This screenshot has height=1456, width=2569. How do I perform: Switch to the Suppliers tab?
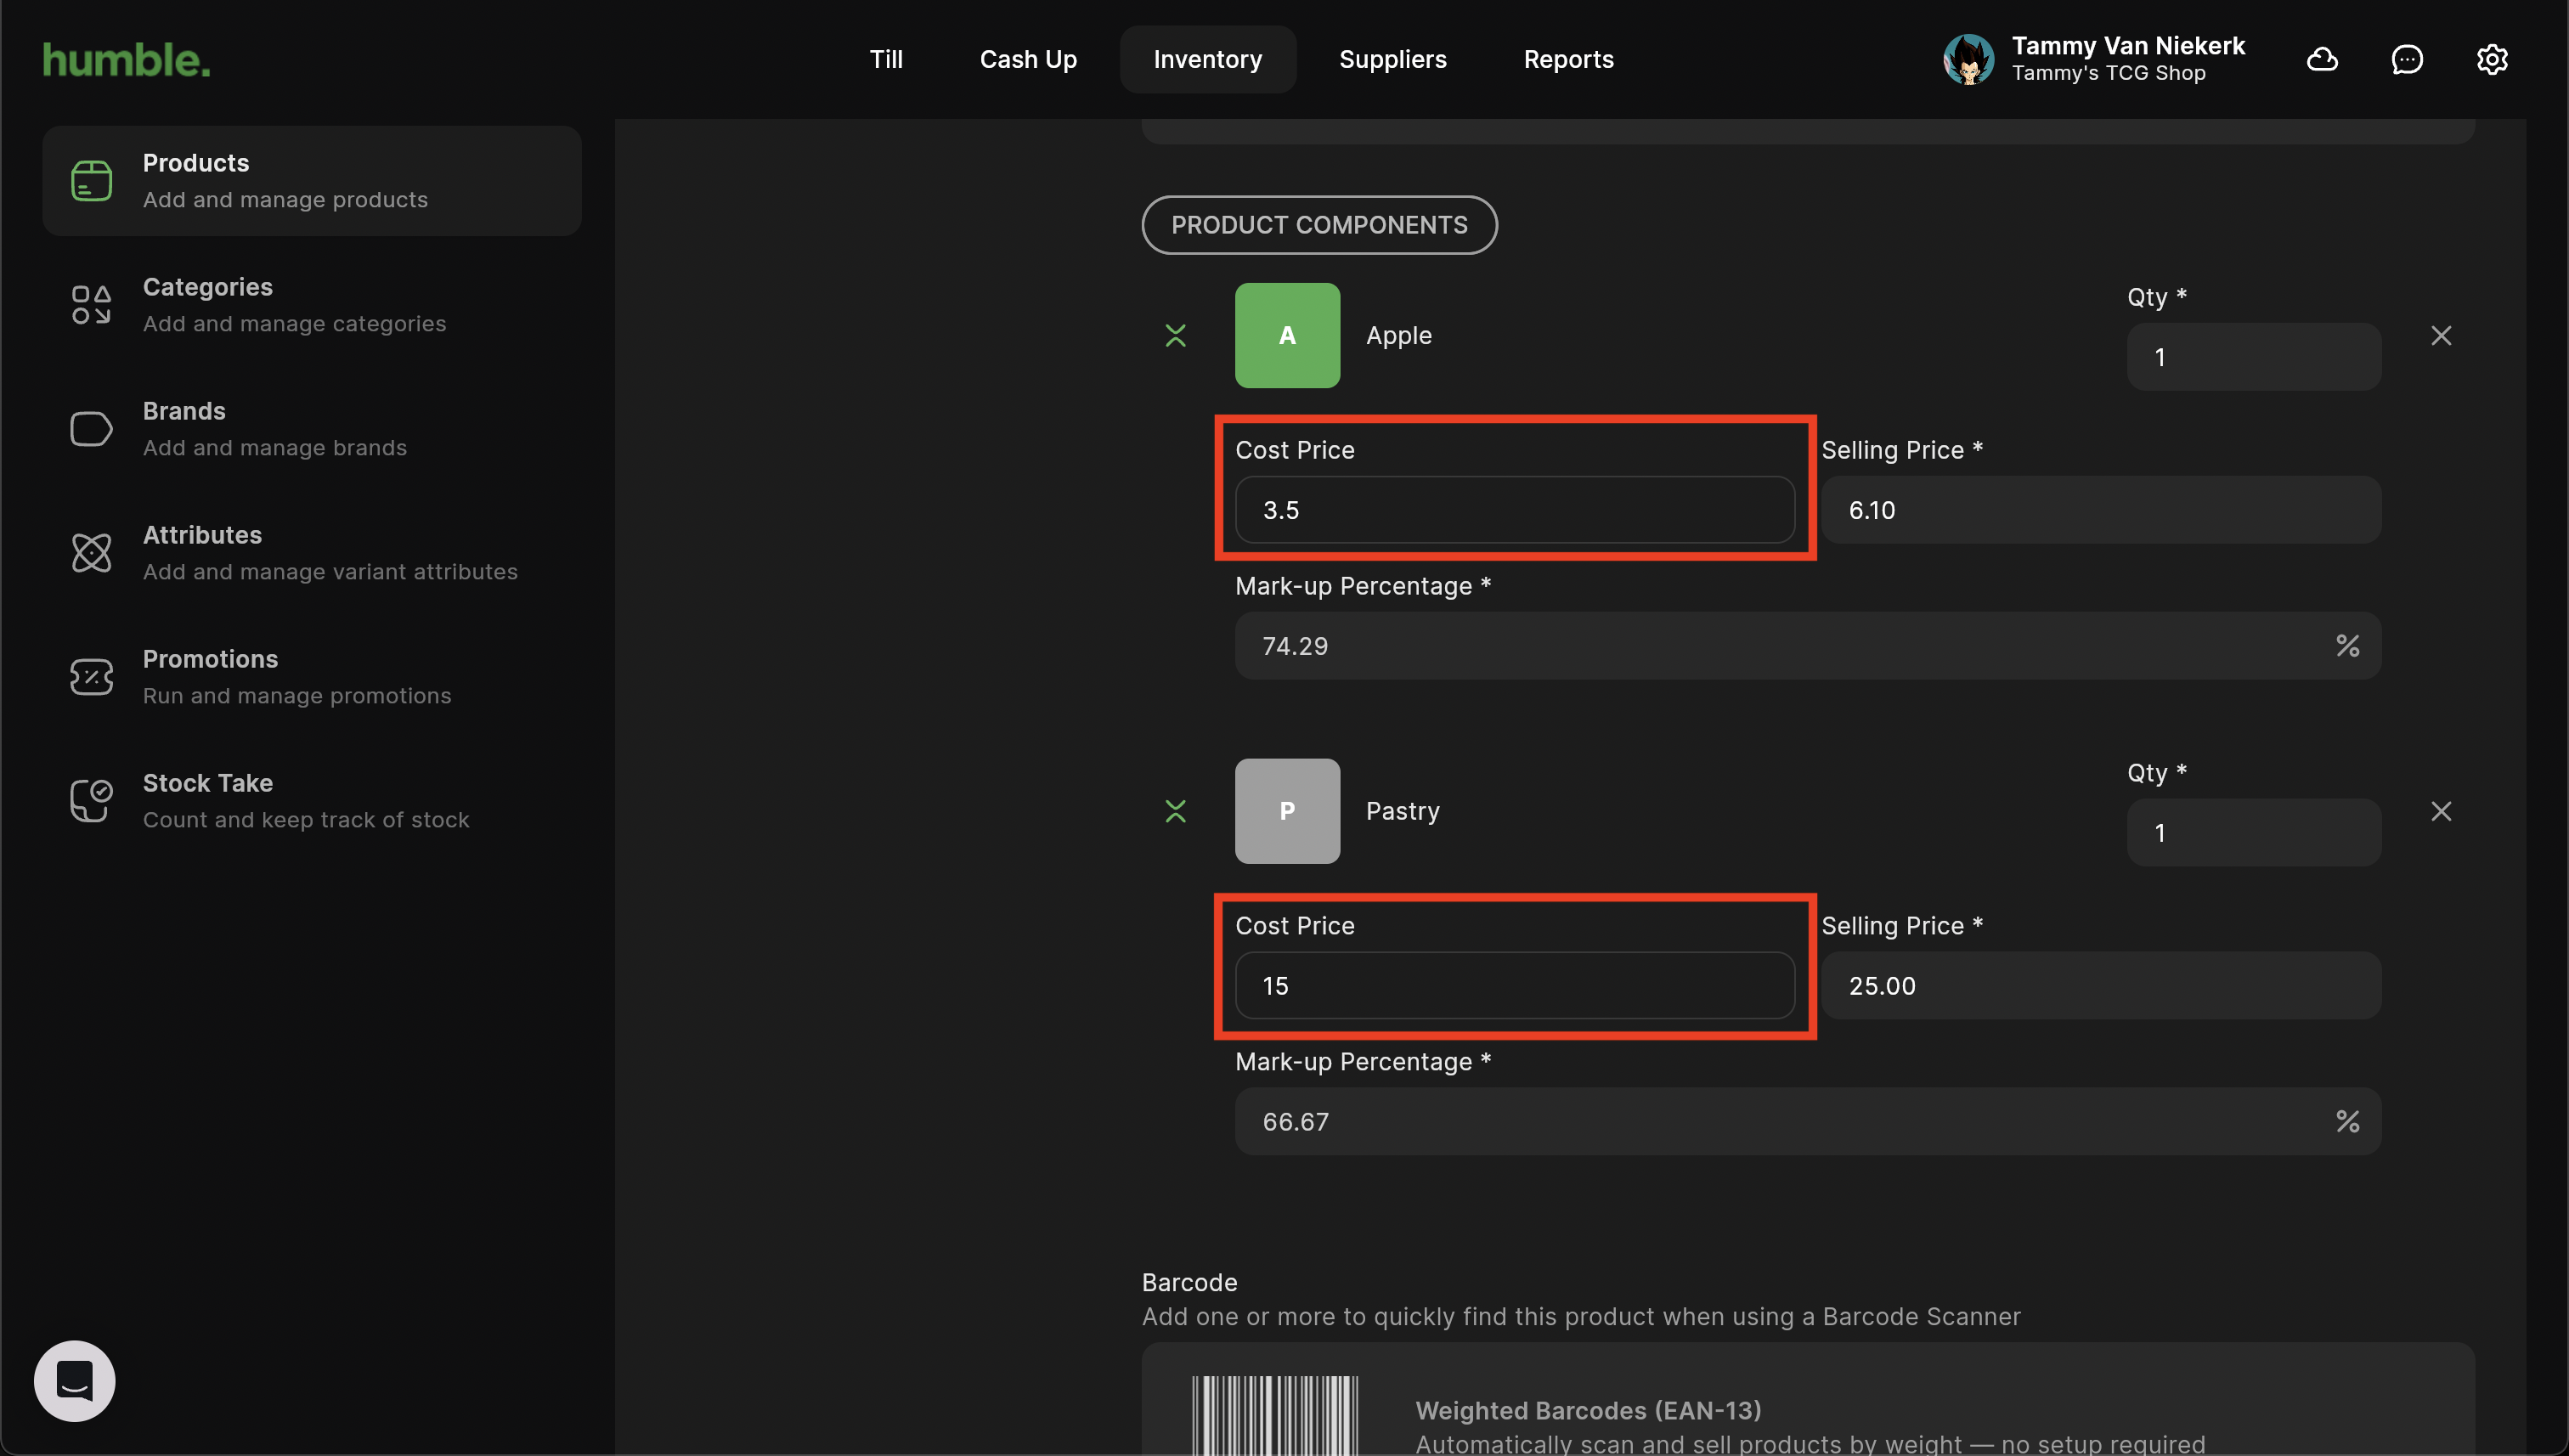click(1392, 60)
